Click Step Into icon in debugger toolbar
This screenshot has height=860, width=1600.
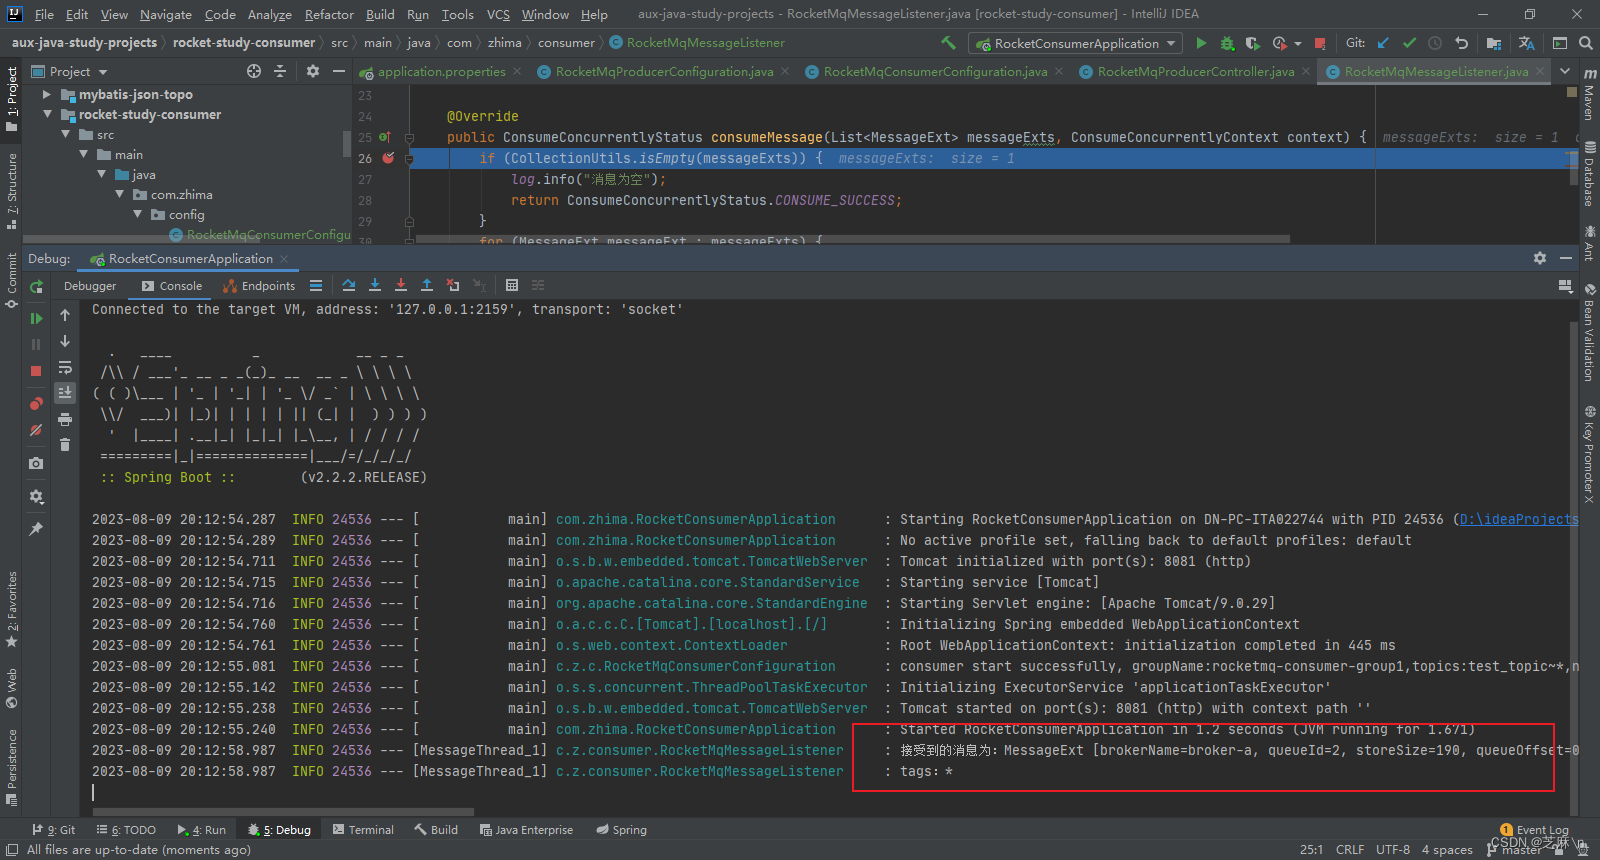[375, 285]
